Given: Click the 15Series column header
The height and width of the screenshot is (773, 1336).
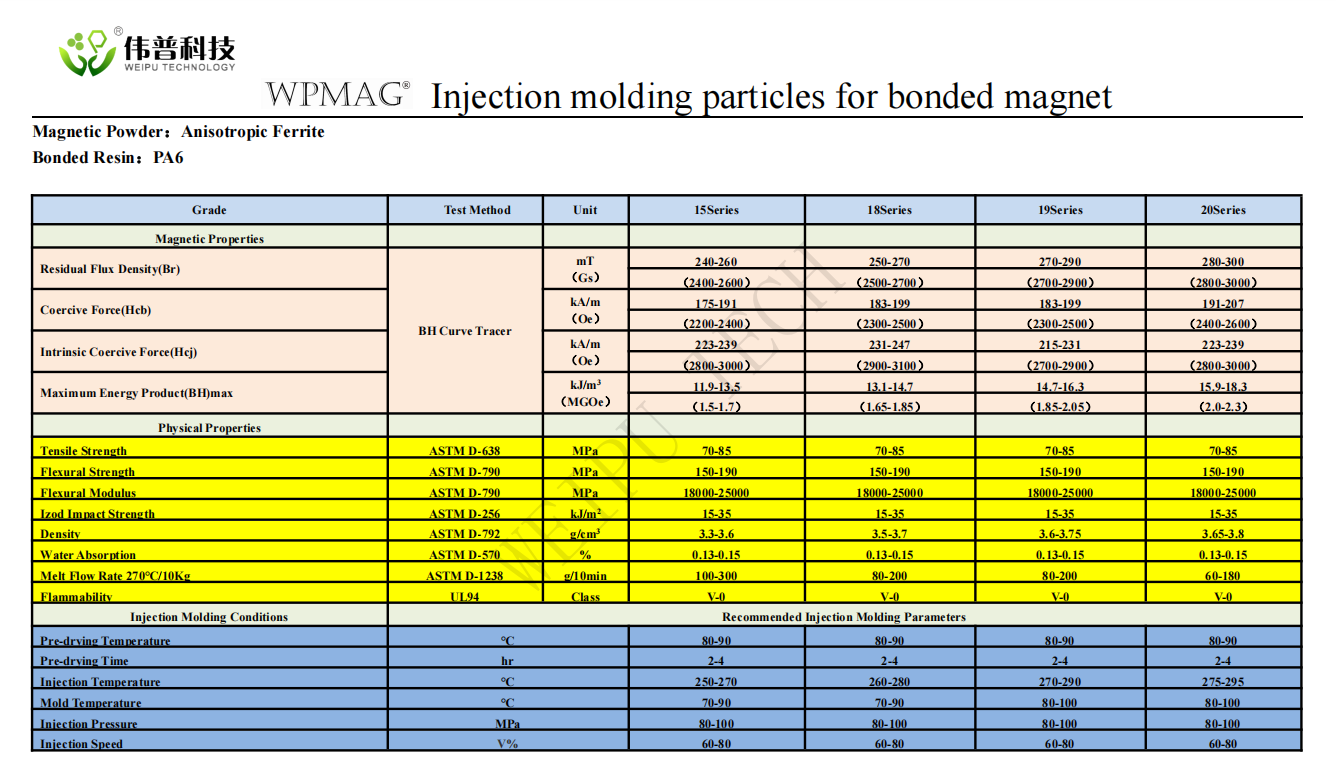Looking at the screenshot, I should 716,210.
